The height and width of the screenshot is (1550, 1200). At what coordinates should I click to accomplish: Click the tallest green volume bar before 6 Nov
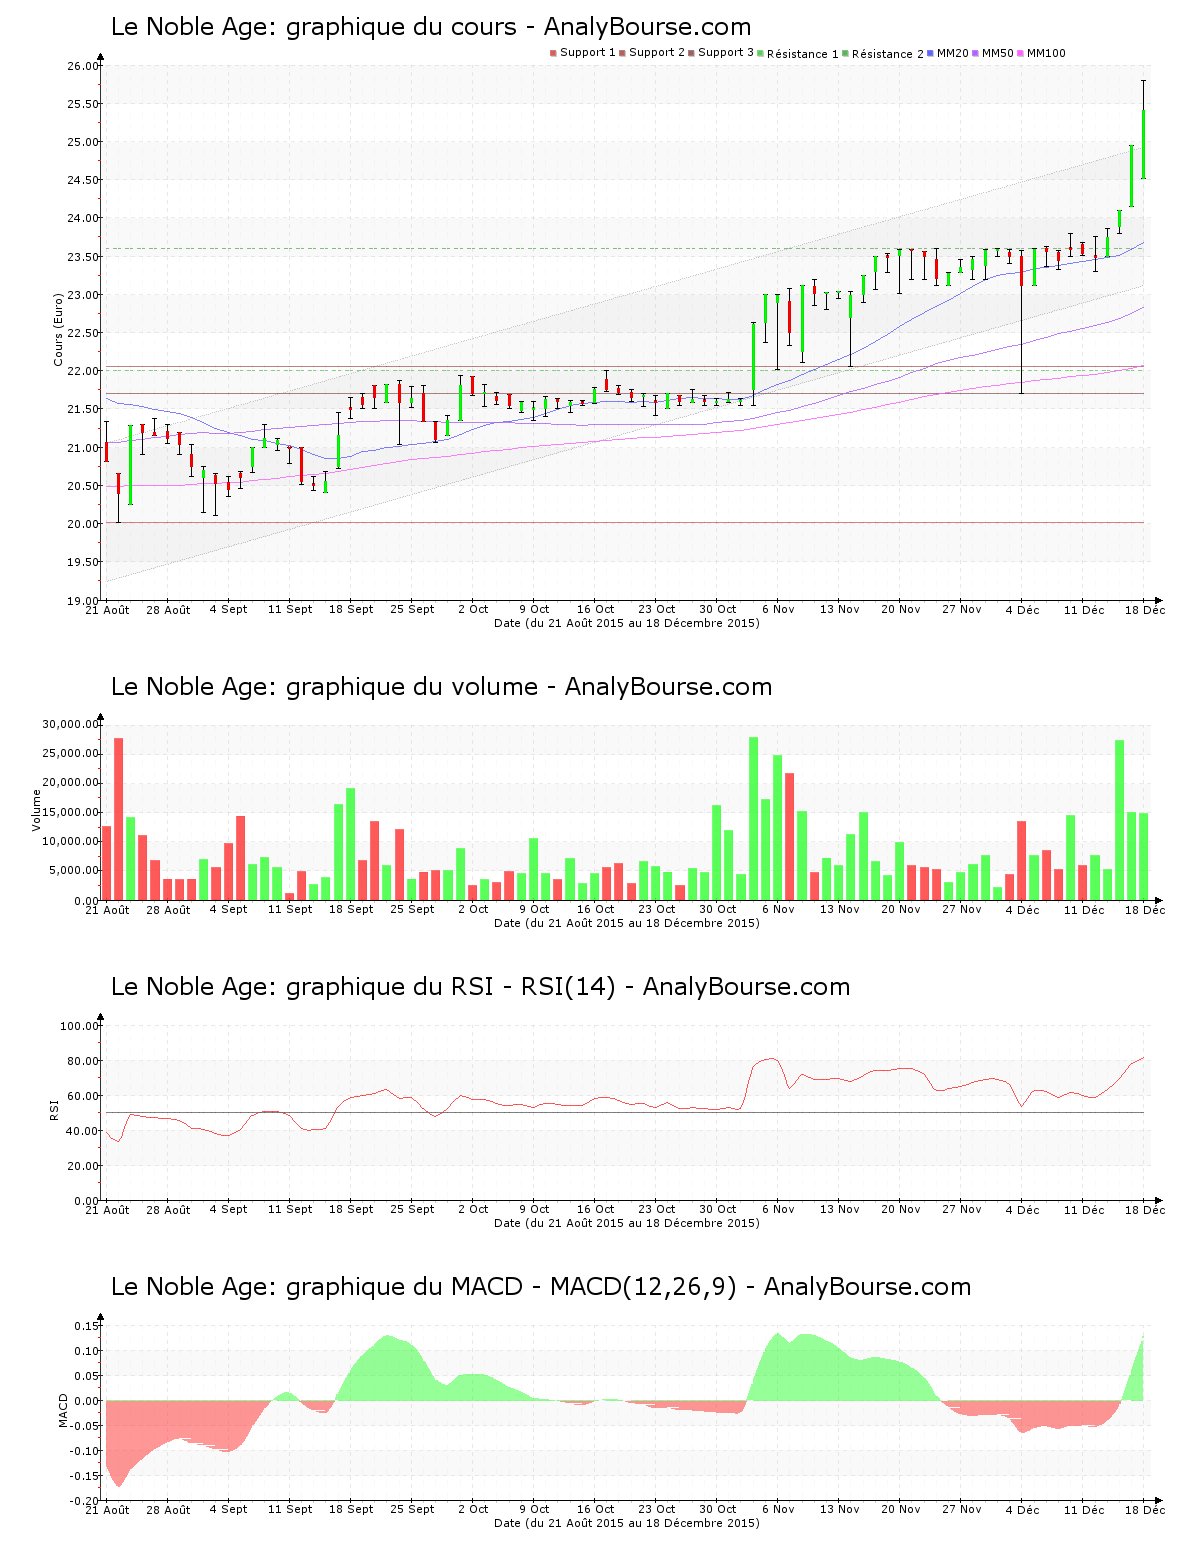click(x=754, y=818)
